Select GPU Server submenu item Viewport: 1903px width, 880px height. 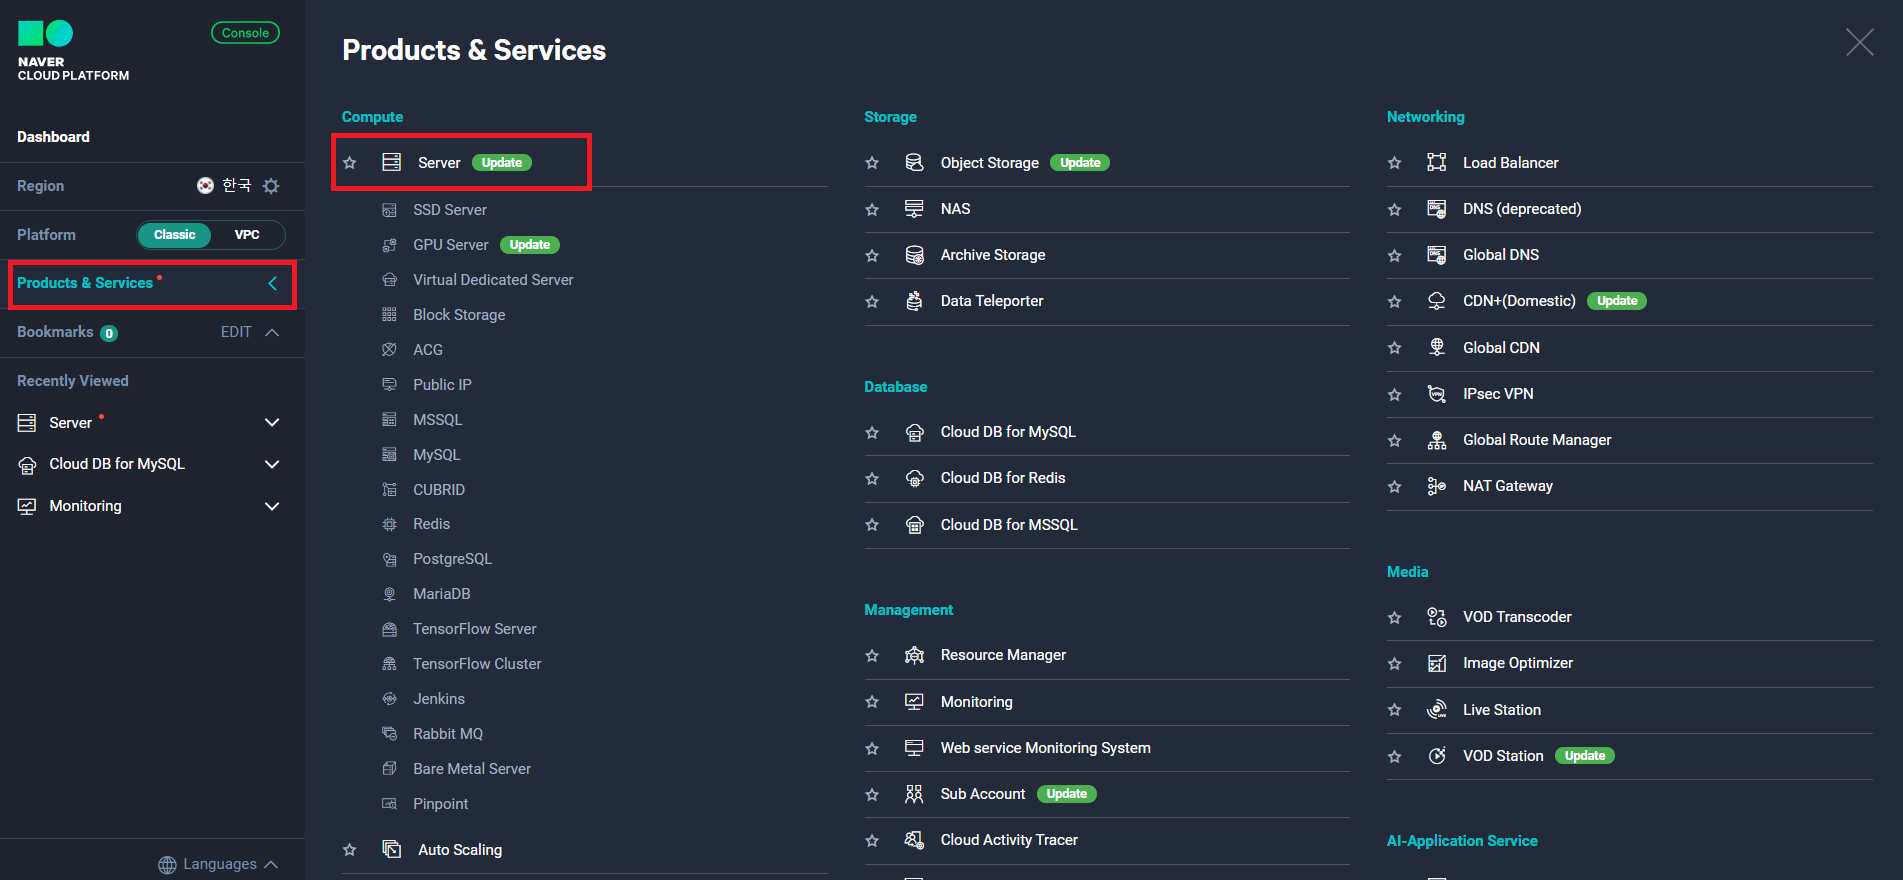[x=451, y=245]
